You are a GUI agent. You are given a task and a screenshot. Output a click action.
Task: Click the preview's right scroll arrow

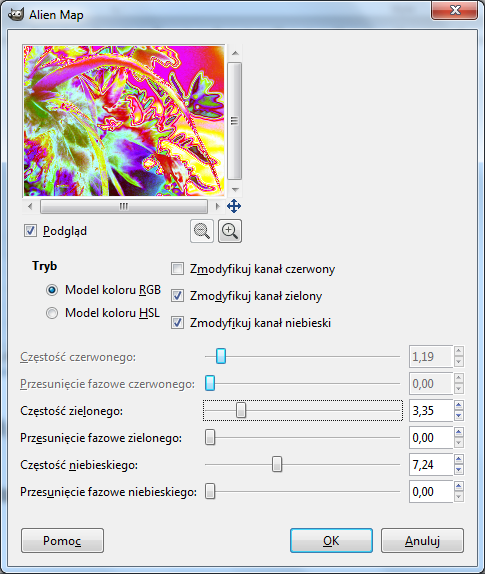click(x=217, y=206)
